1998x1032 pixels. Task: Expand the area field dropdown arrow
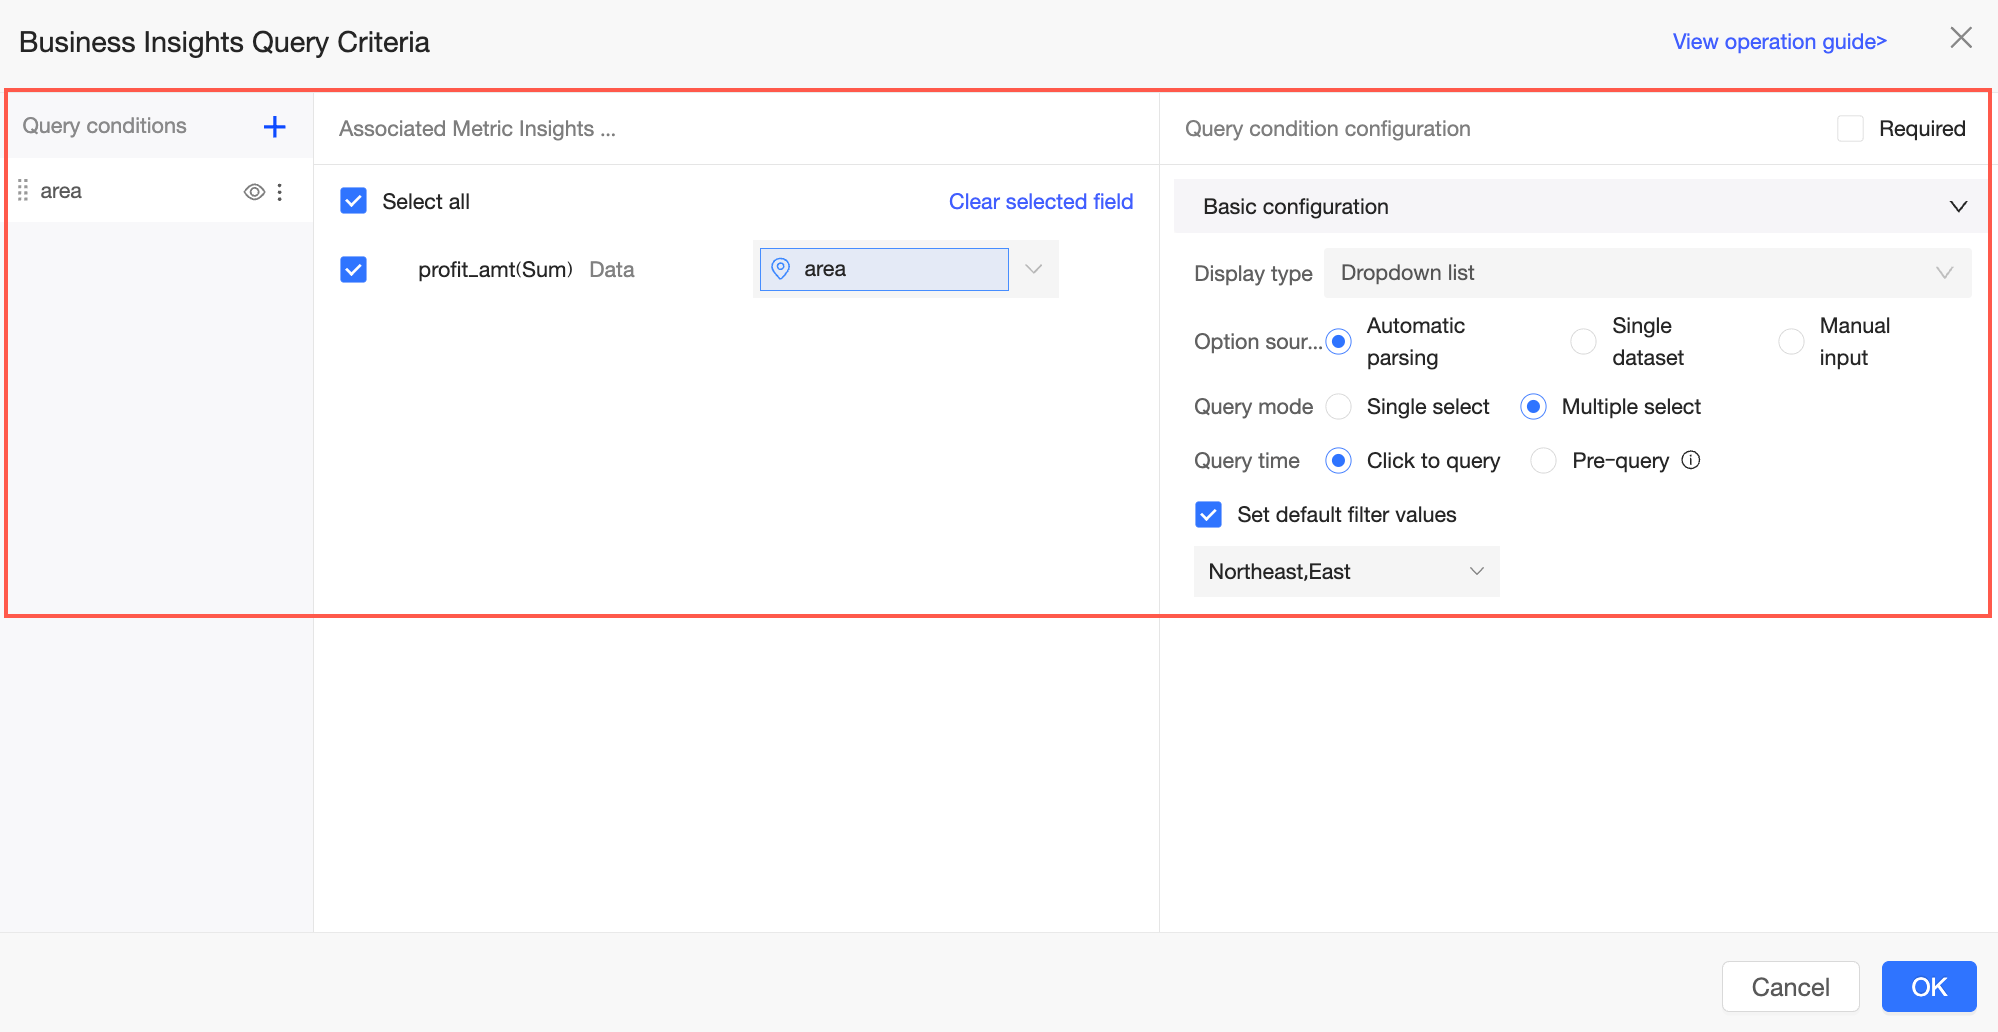pyautogui.click(x=1034, y=269)
